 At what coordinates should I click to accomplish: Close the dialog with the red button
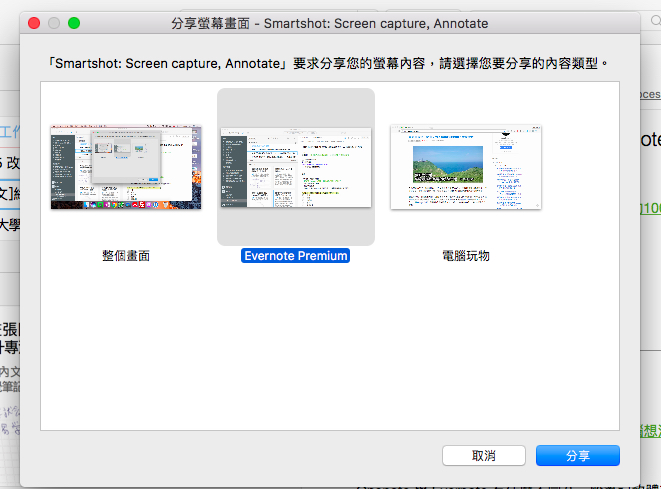[34, 22]
